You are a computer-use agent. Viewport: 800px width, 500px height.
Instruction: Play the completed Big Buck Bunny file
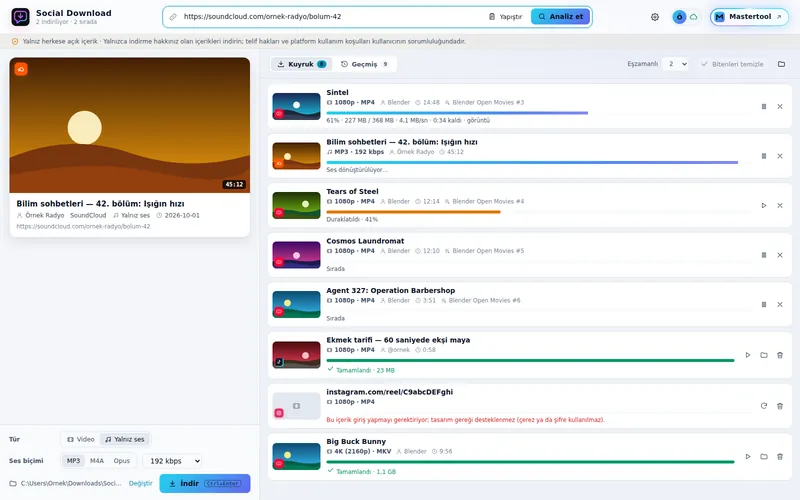pos(747,457)
